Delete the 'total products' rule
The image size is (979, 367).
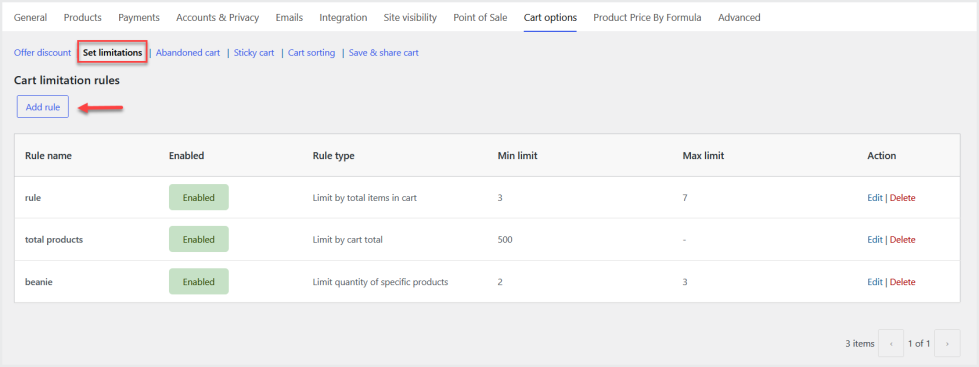point(903,240)
